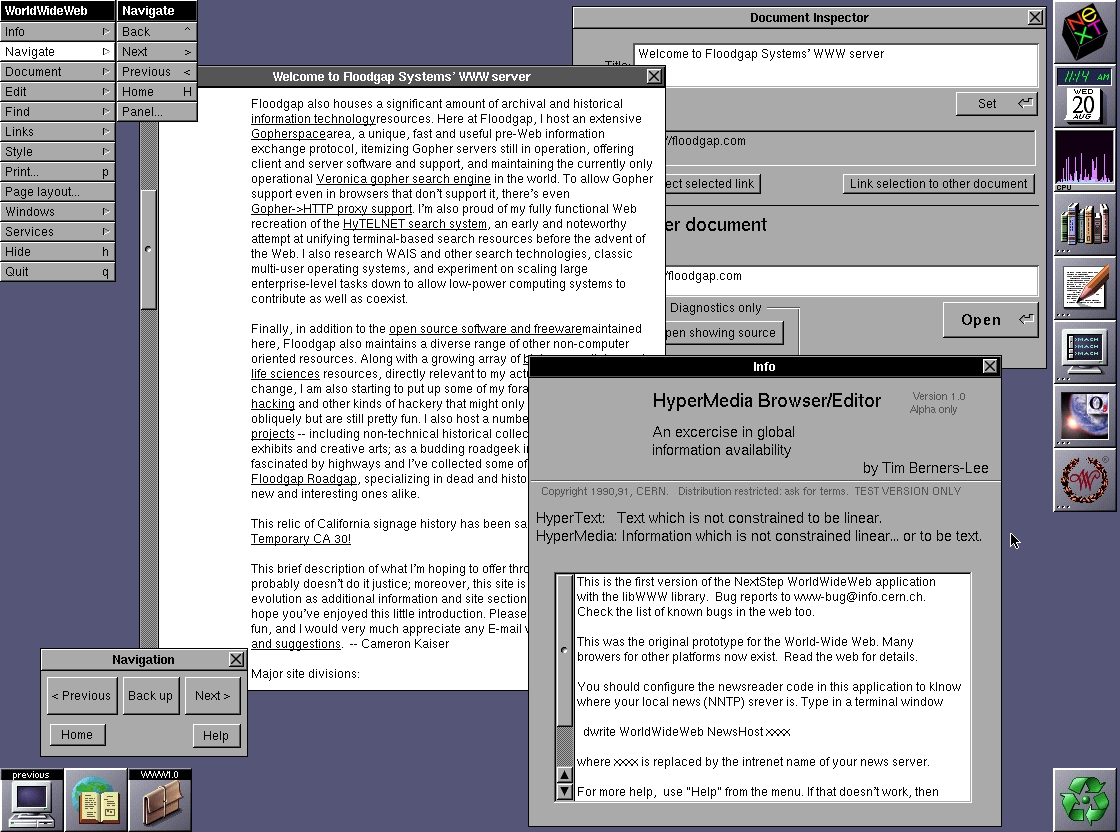Choose Print... from the WorldWideWeb menu
The image size is (1120, 832).
click(x=57, y=171)
